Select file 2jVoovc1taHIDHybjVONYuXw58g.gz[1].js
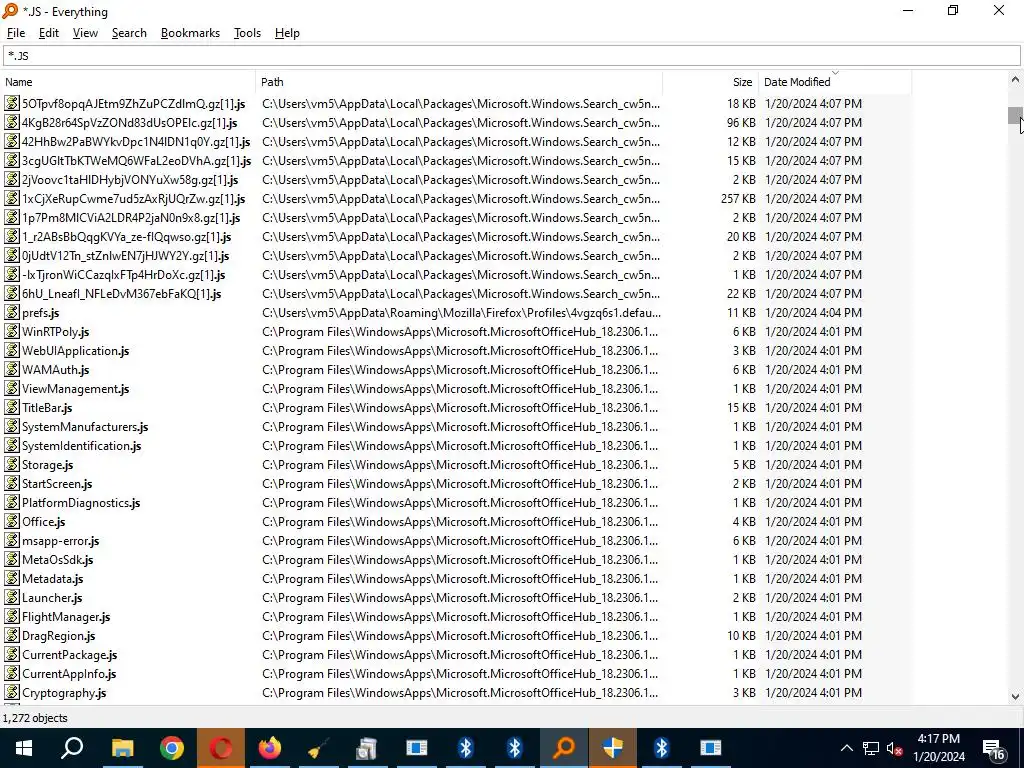Screen dimensions: 1024x768 (x=130, y=180)
